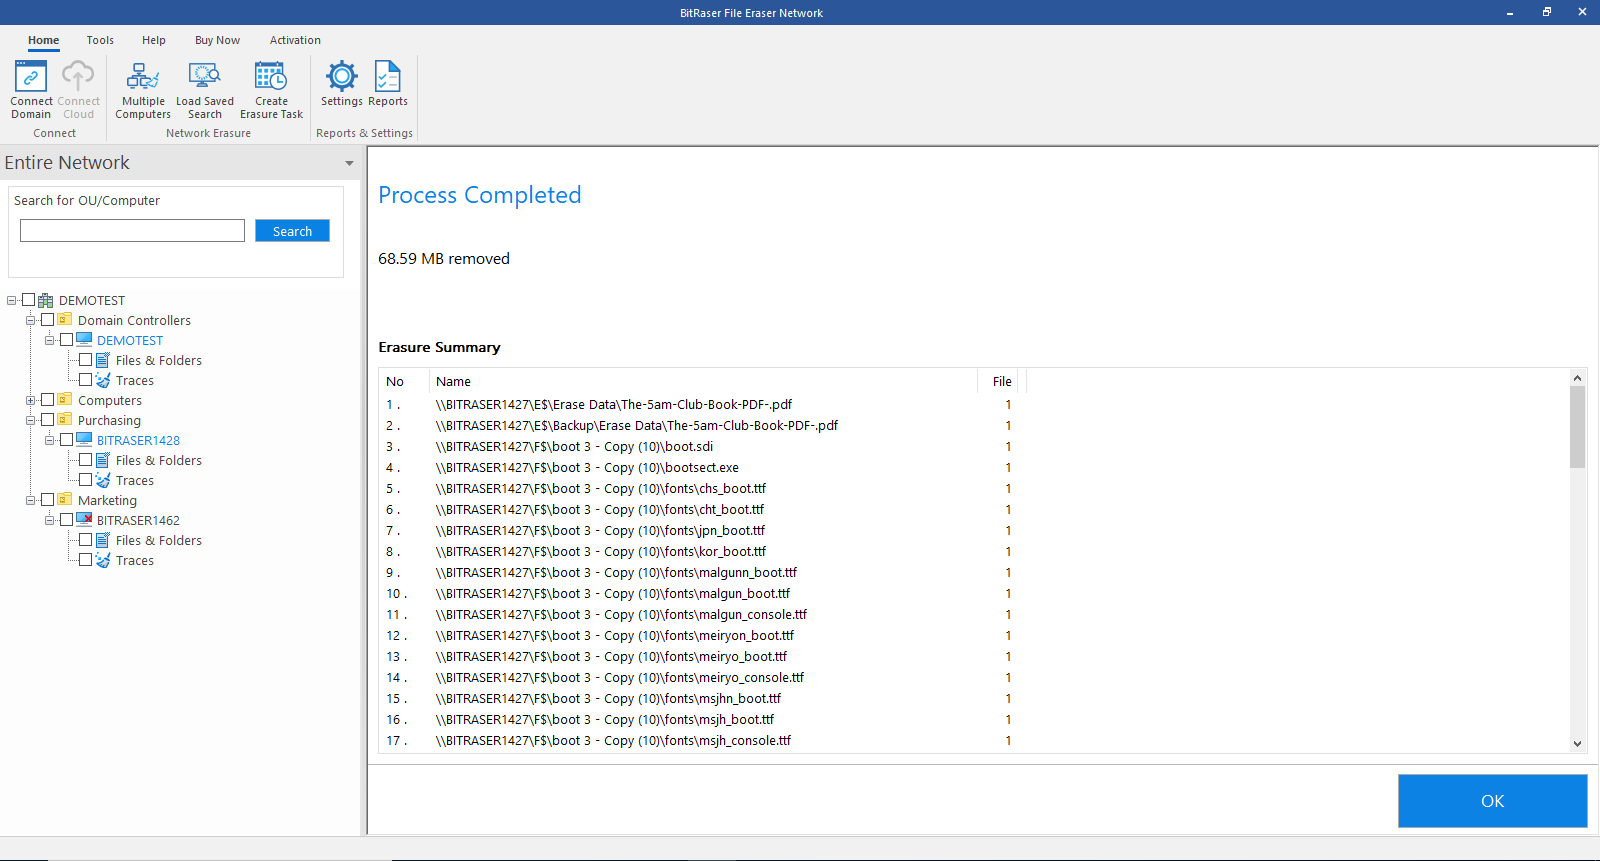The image size is (1600, 861).
Task: Check the Marketing checkbox
Action: [x=47, y=500]
